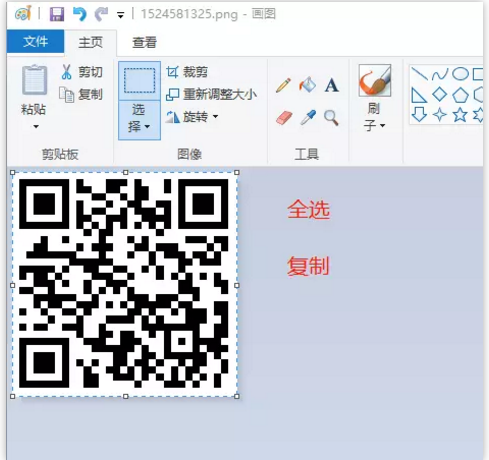
Task: Select the Pentagon shape
Action: pos(460,95)
